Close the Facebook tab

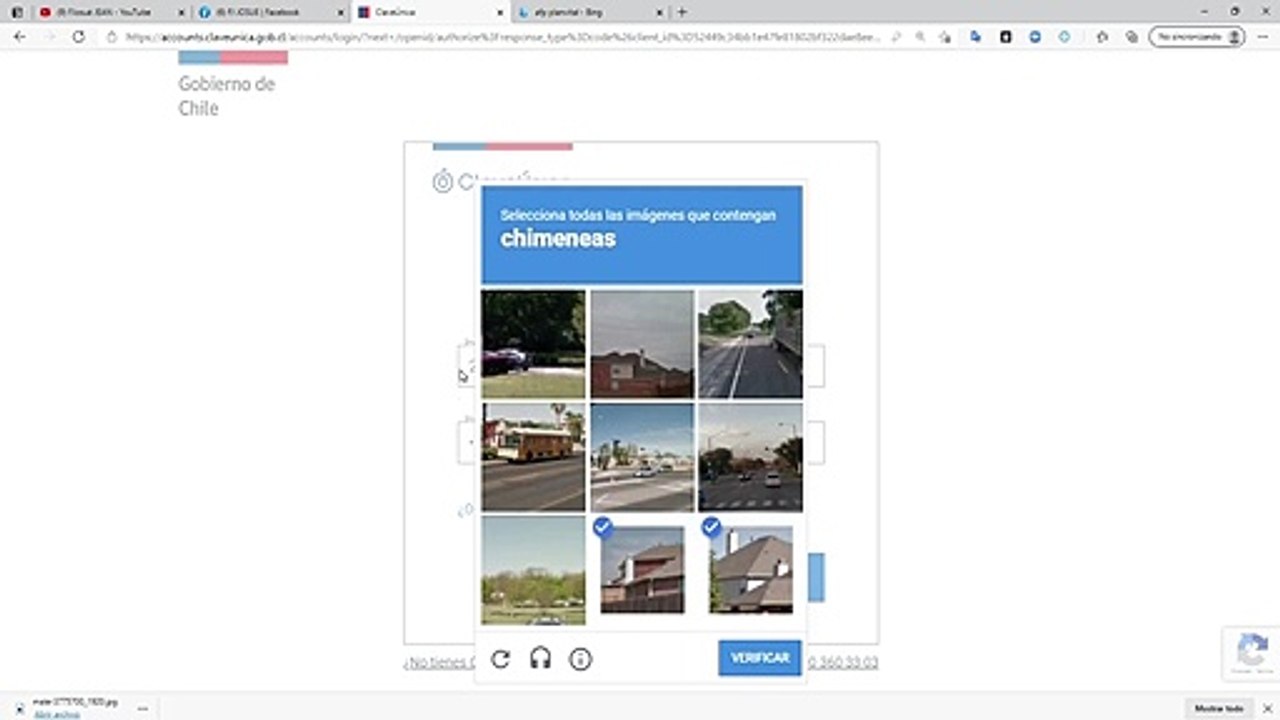[339, 12]
